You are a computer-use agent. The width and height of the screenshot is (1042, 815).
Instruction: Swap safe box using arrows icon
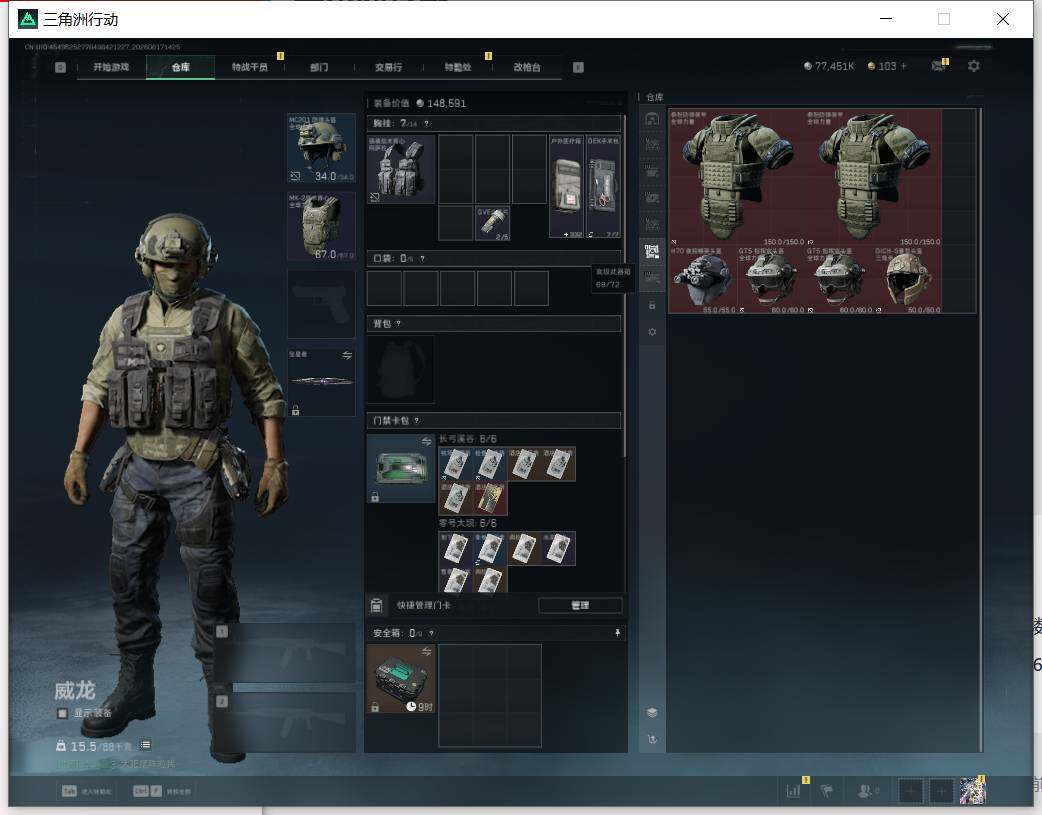pos(426,651)
